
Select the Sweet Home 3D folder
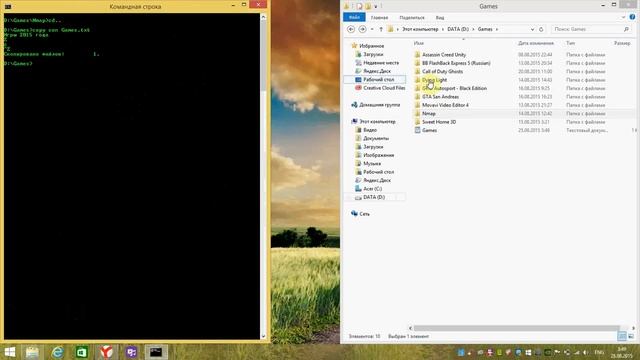pyautogui.click(x=439, y=122)
